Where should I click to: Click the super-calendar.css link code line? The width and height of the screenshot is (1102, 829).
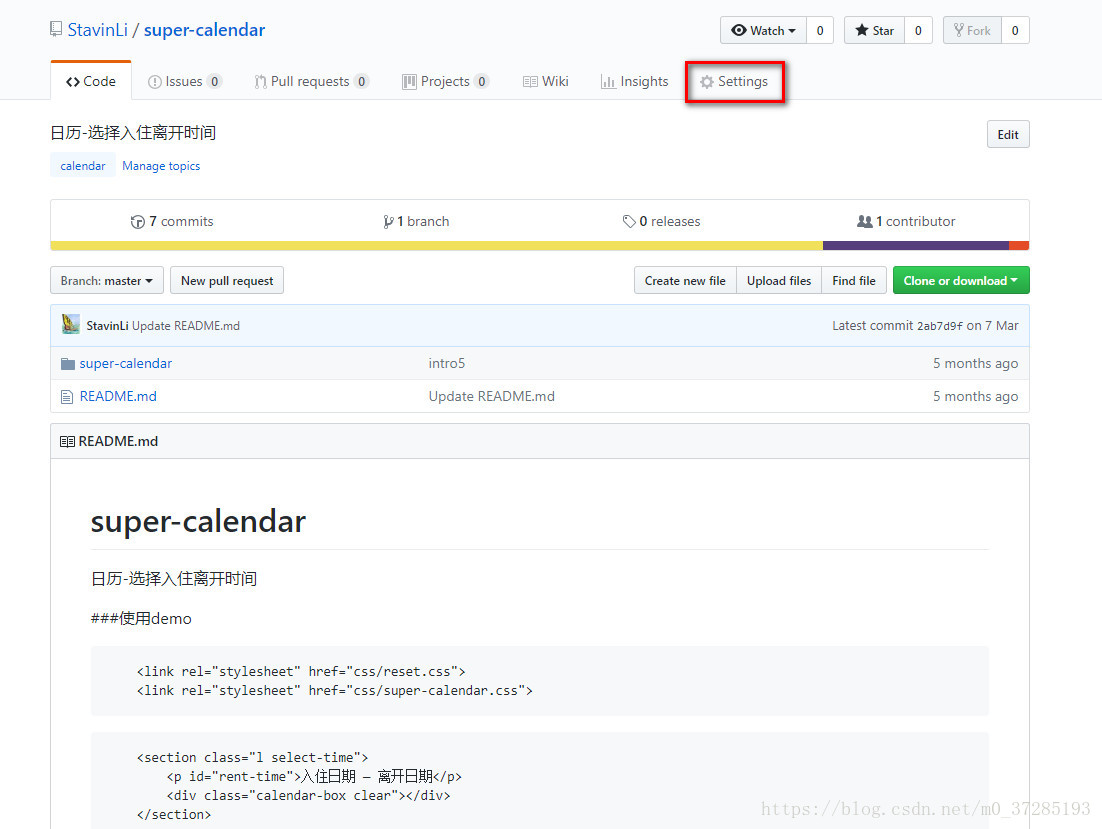(335, 691)
